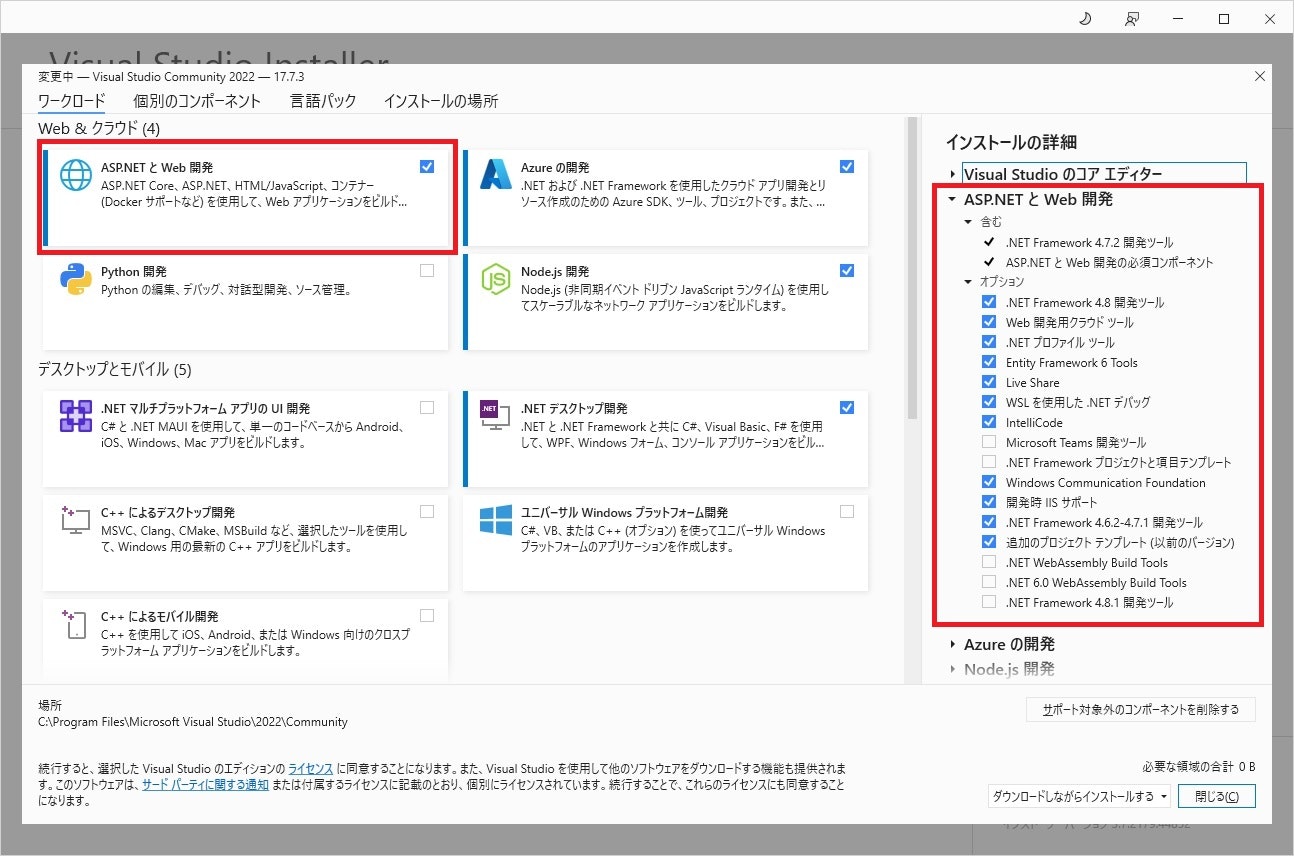1294x856 pixels.
Task: Click the デスクトップとモバイル (5) heading
Action: pyautogui.click(x=115, y=369)
